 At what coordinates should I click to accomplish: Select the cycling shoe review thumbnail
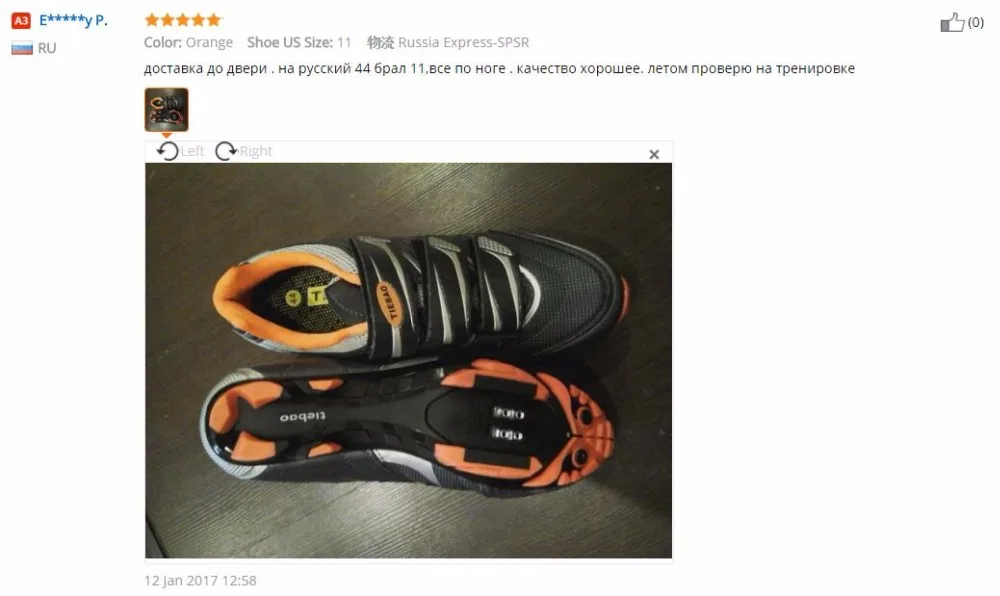pos(166,110)
